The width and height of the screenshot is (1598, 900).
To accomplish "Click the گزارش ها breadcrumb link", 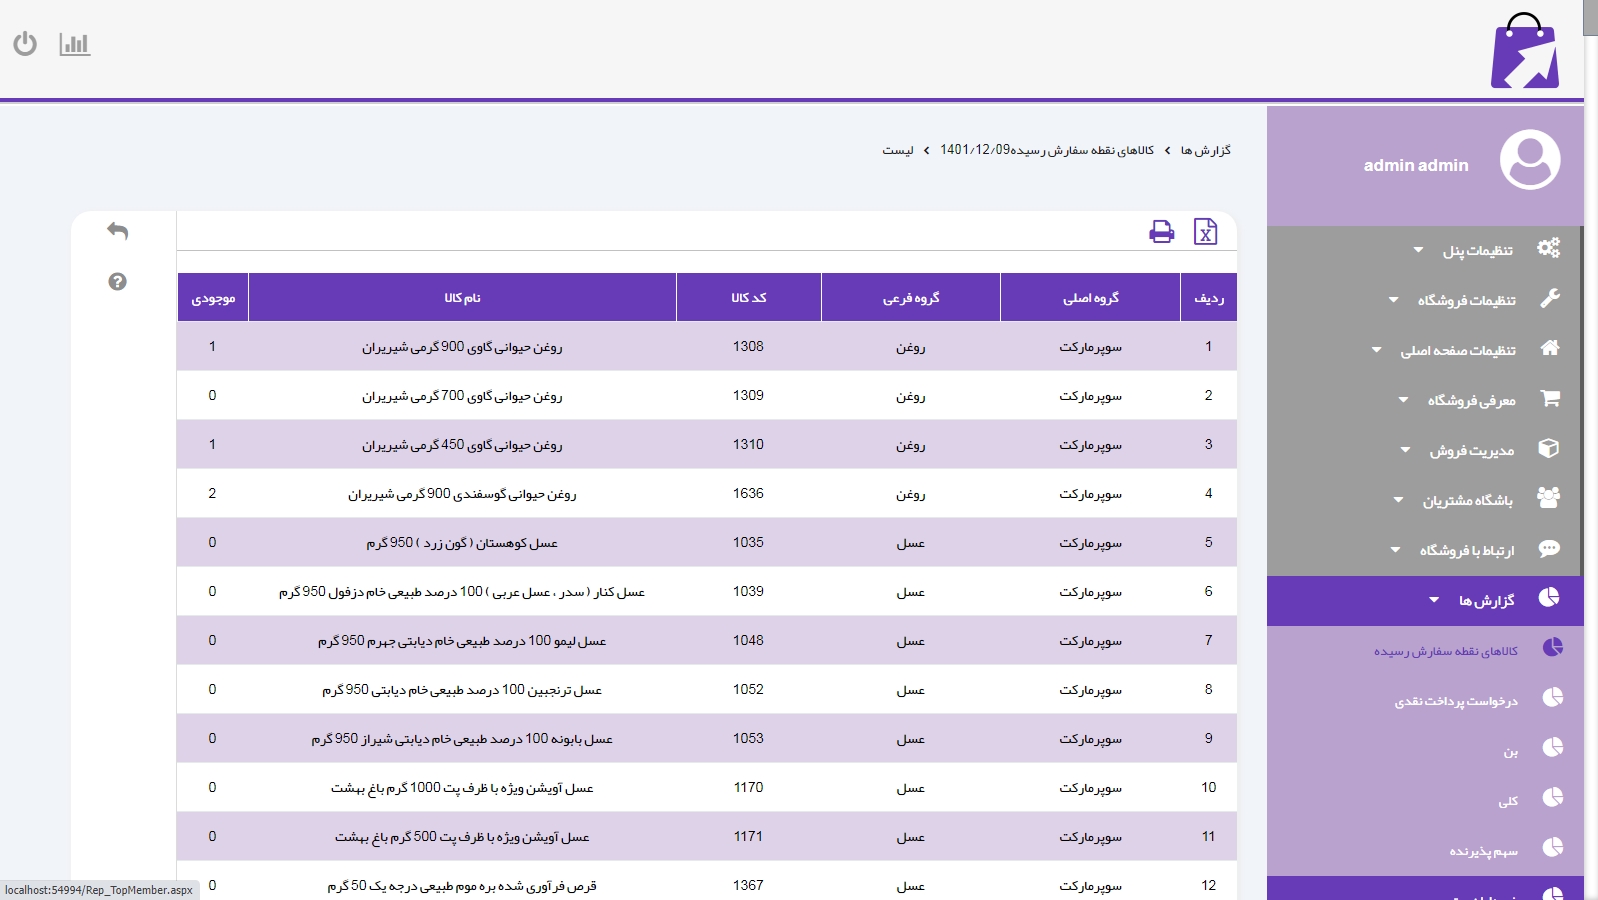I will pyautogui.click(x=1205, y=150).
